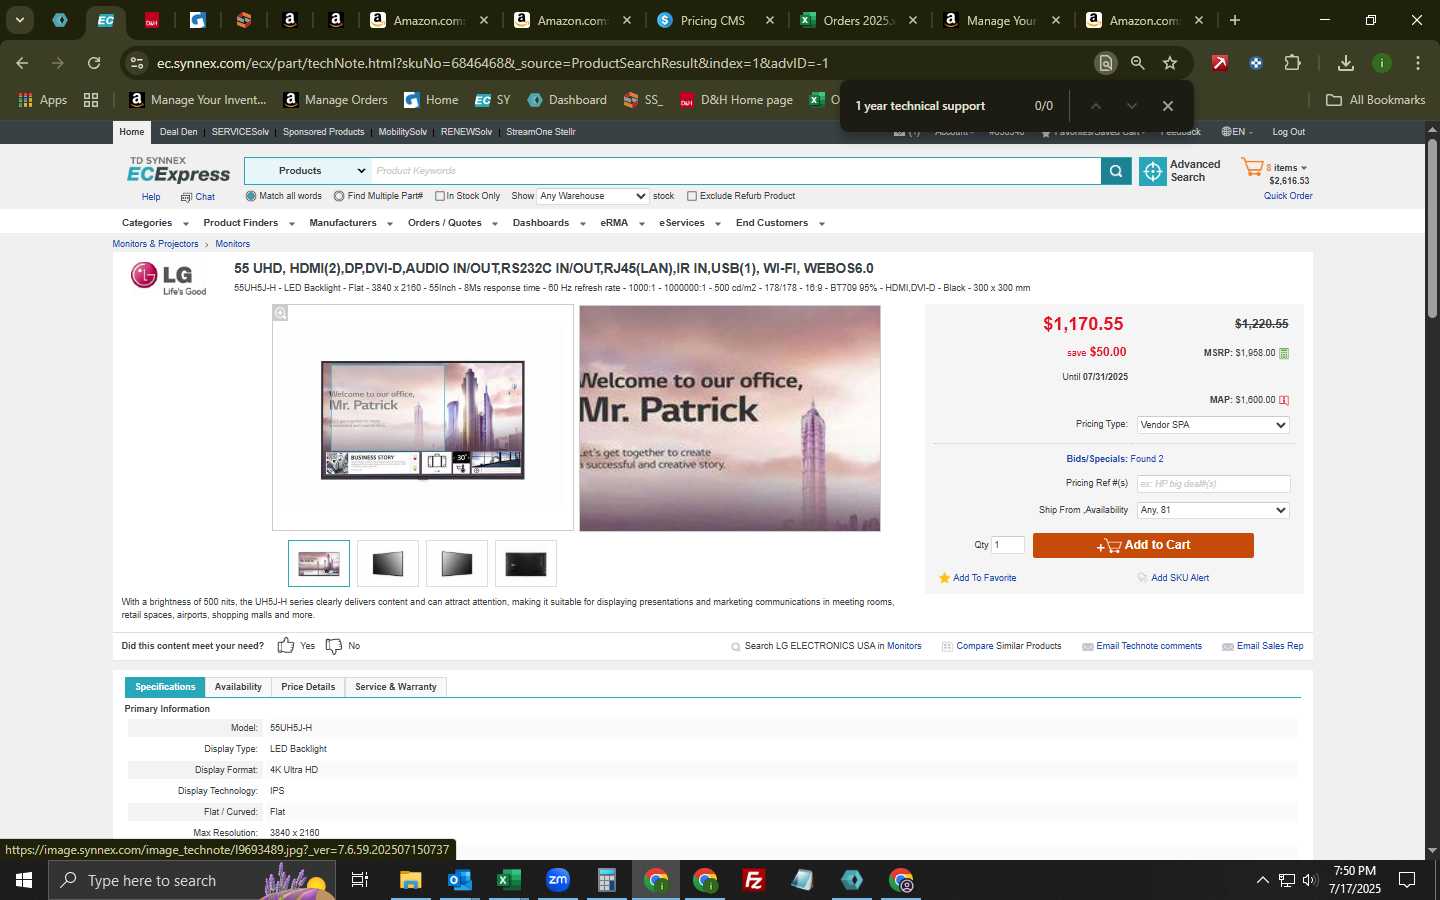Open the Products search category dropdown
The width and height of the screenshot is (1440, 900).
coord(308,171)
